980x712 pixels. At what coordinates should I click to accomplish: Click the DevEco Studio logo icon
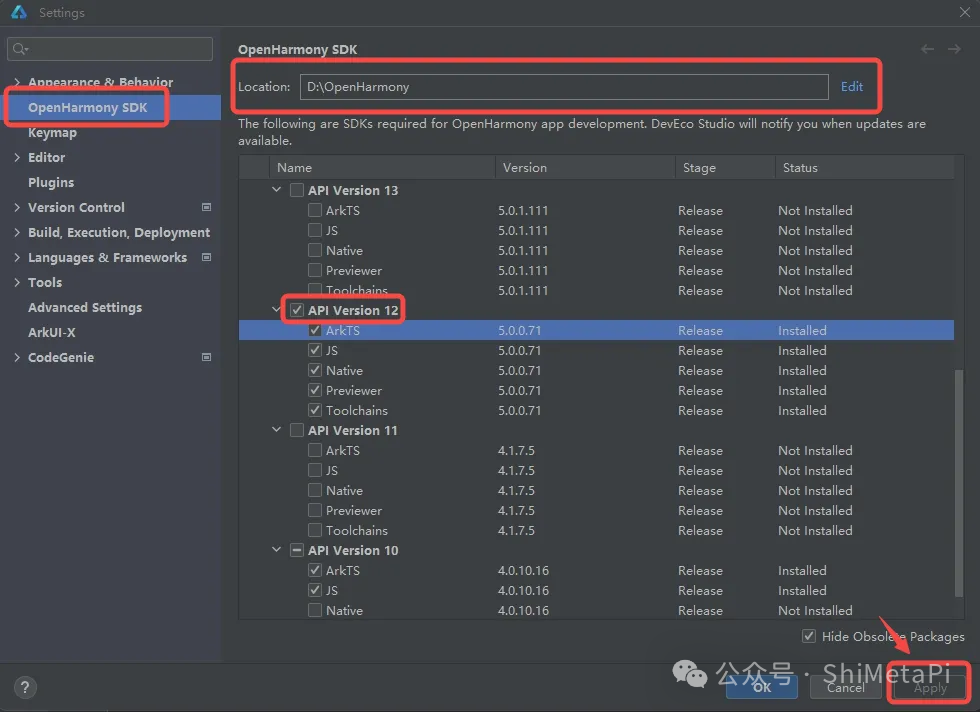point(19,12)
